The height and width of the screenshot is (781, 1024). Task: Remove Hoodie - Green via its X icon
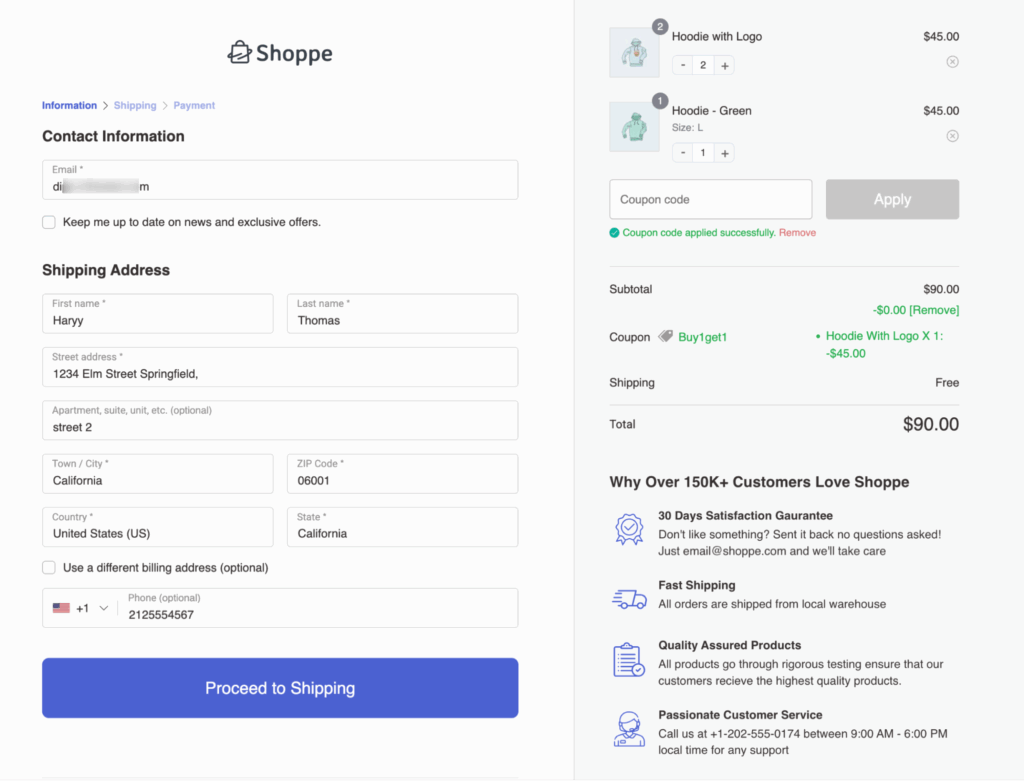pyautogui.click(x=952, y=135)
